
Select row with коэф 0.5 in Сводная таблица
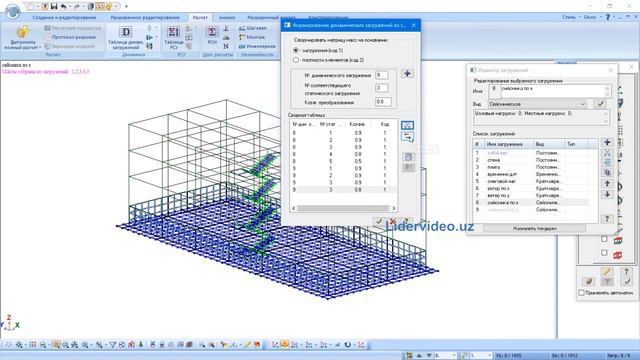(343, 161)
